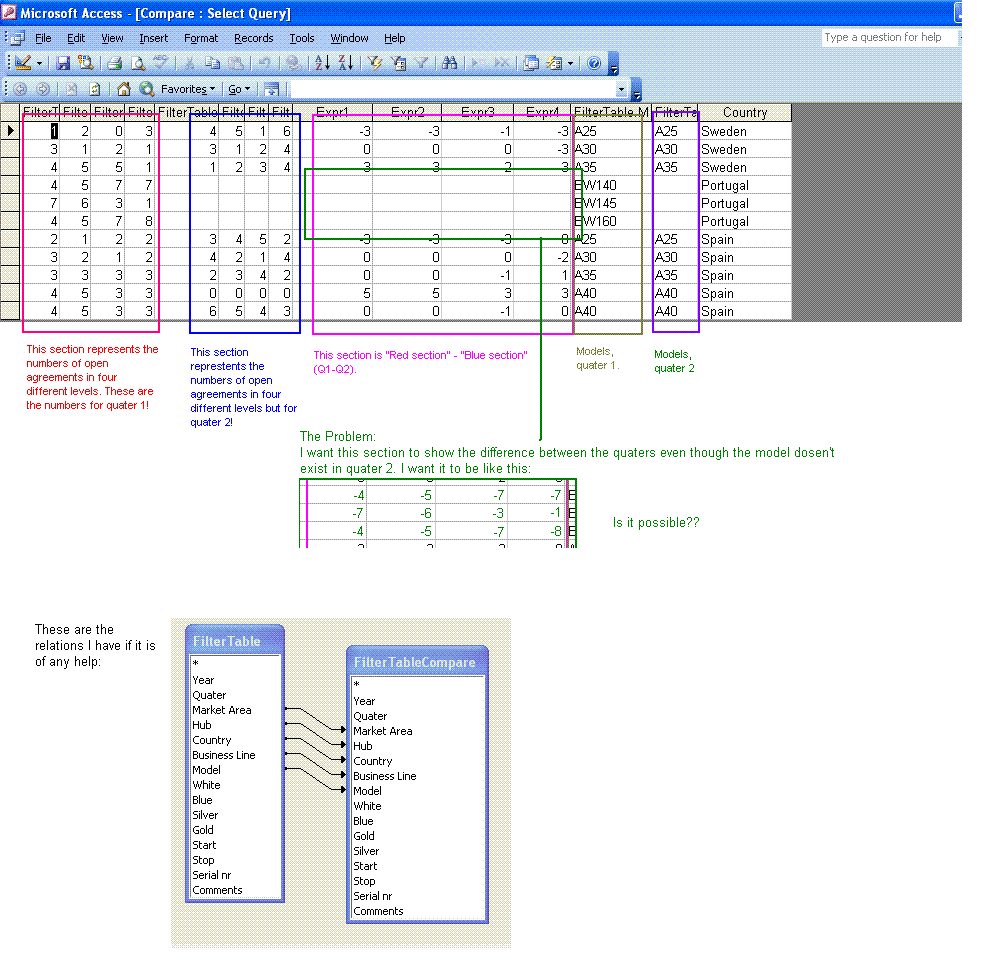Click the New Object toolbar icon
The width and height of the screenshot is (1002, 962).
tap(554, 63)
